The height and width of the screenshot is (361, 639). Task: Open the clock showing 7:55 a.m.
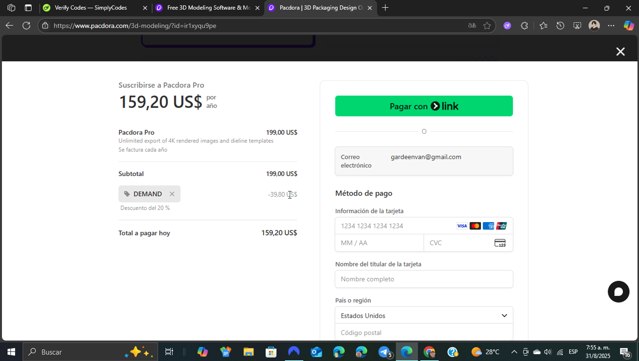[x=598, y=352]
